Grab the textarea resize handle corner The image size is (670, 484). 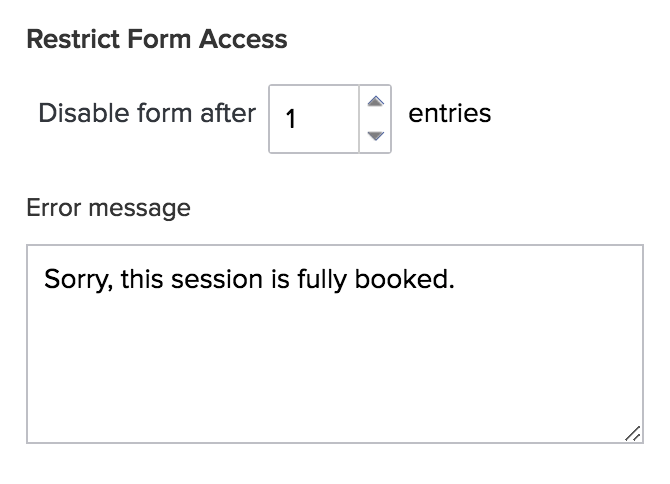632,432
